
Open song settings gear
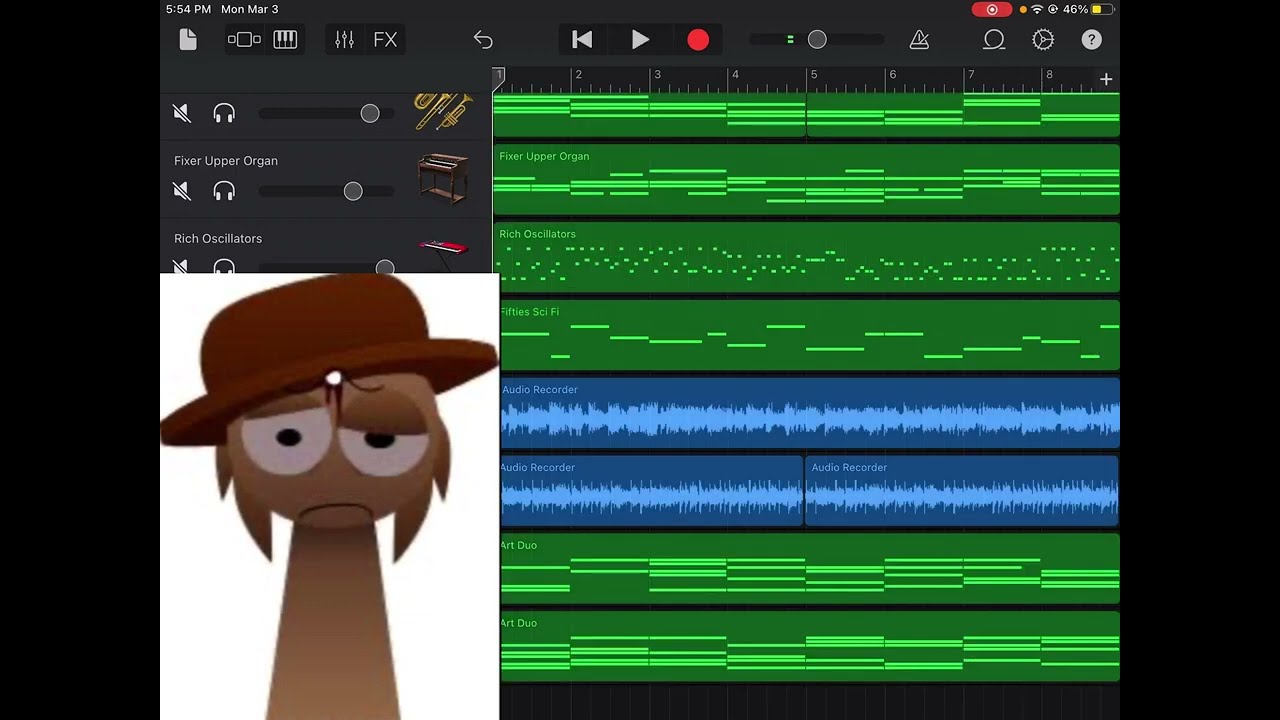click(1043, 40)
